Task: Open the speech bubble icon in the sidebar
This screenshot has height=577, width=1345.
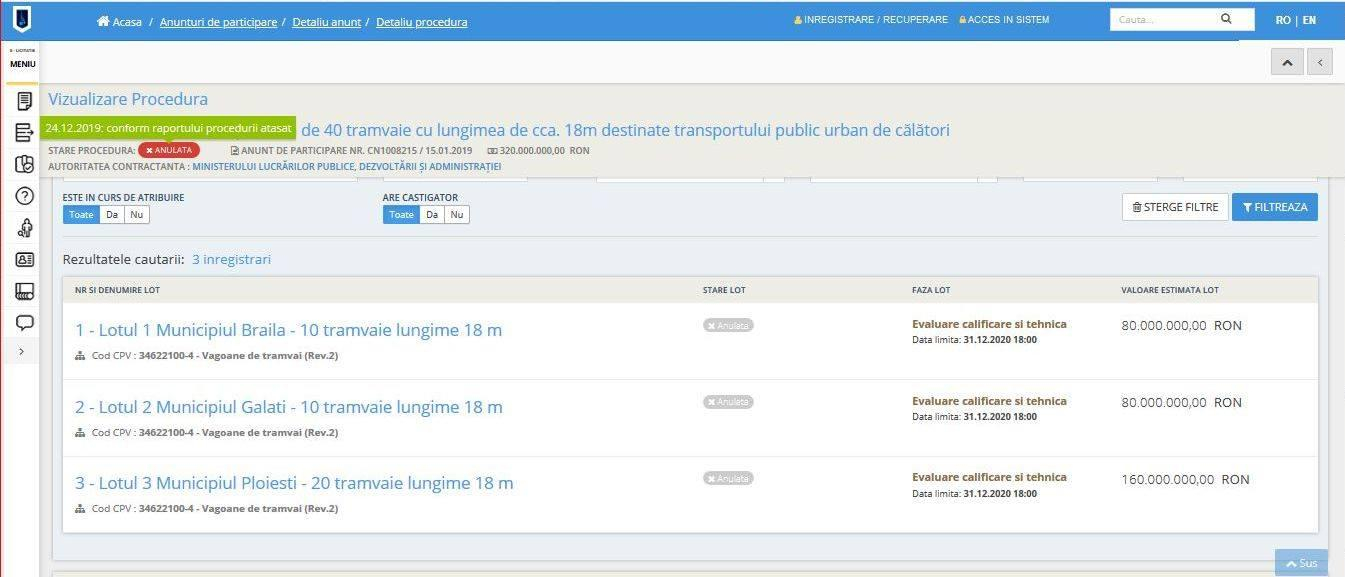Action: pyautogui.click(x=24, y=322)
